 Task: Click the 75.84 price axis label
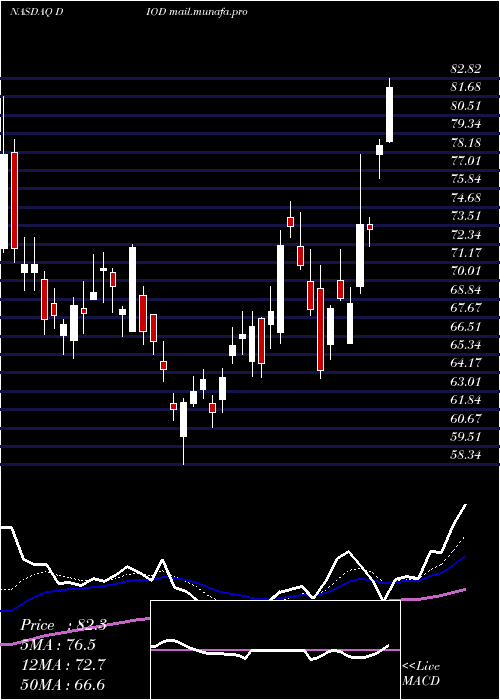(x=466, y=179)
